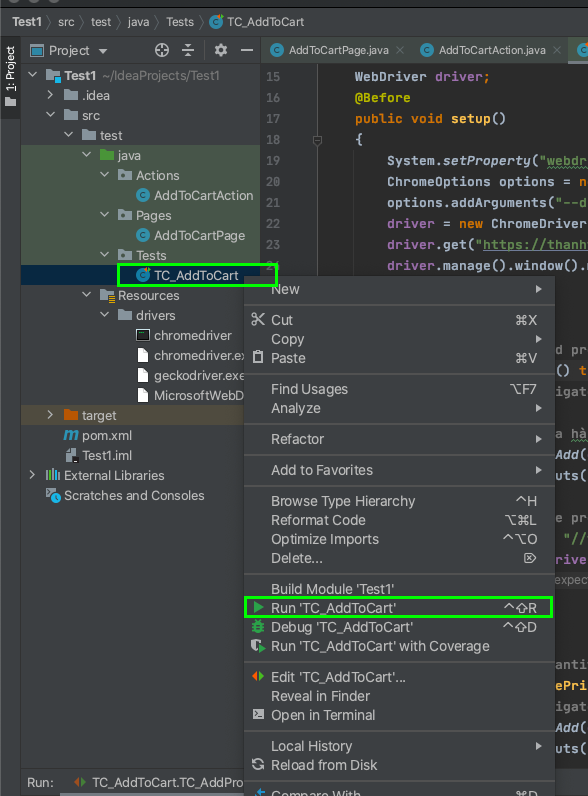Select Scratches and Consoles node

125,495
